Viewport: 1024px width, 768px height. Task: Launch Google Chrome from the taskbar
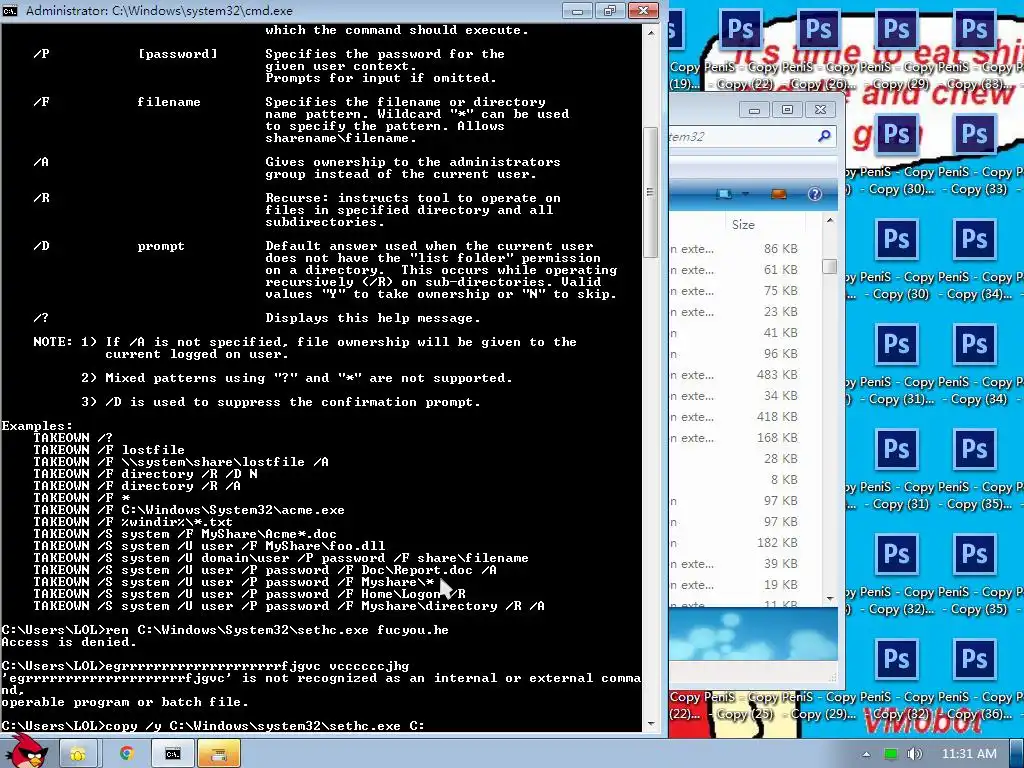point(126,754)
